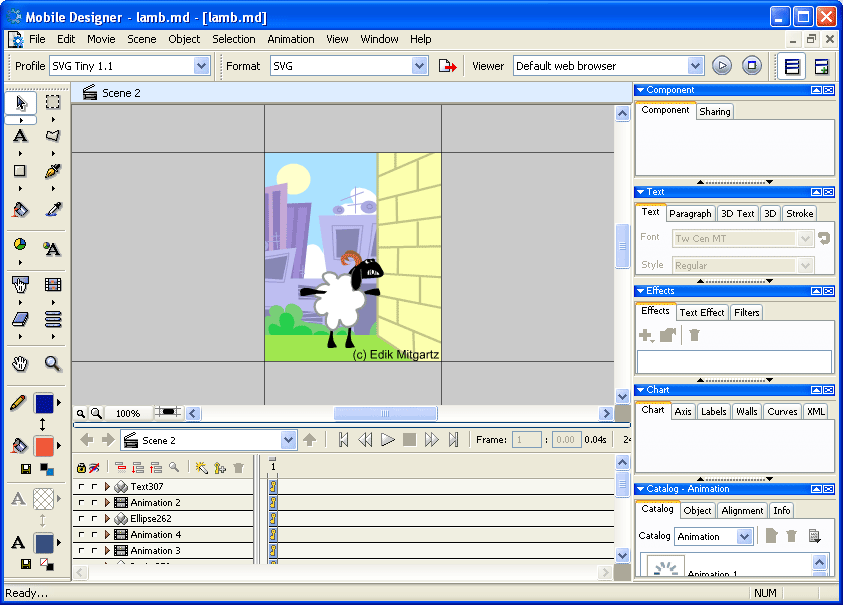Click the add panel icon in toolbar
Screen dimensions: 843x605
[x=821, y=67]
